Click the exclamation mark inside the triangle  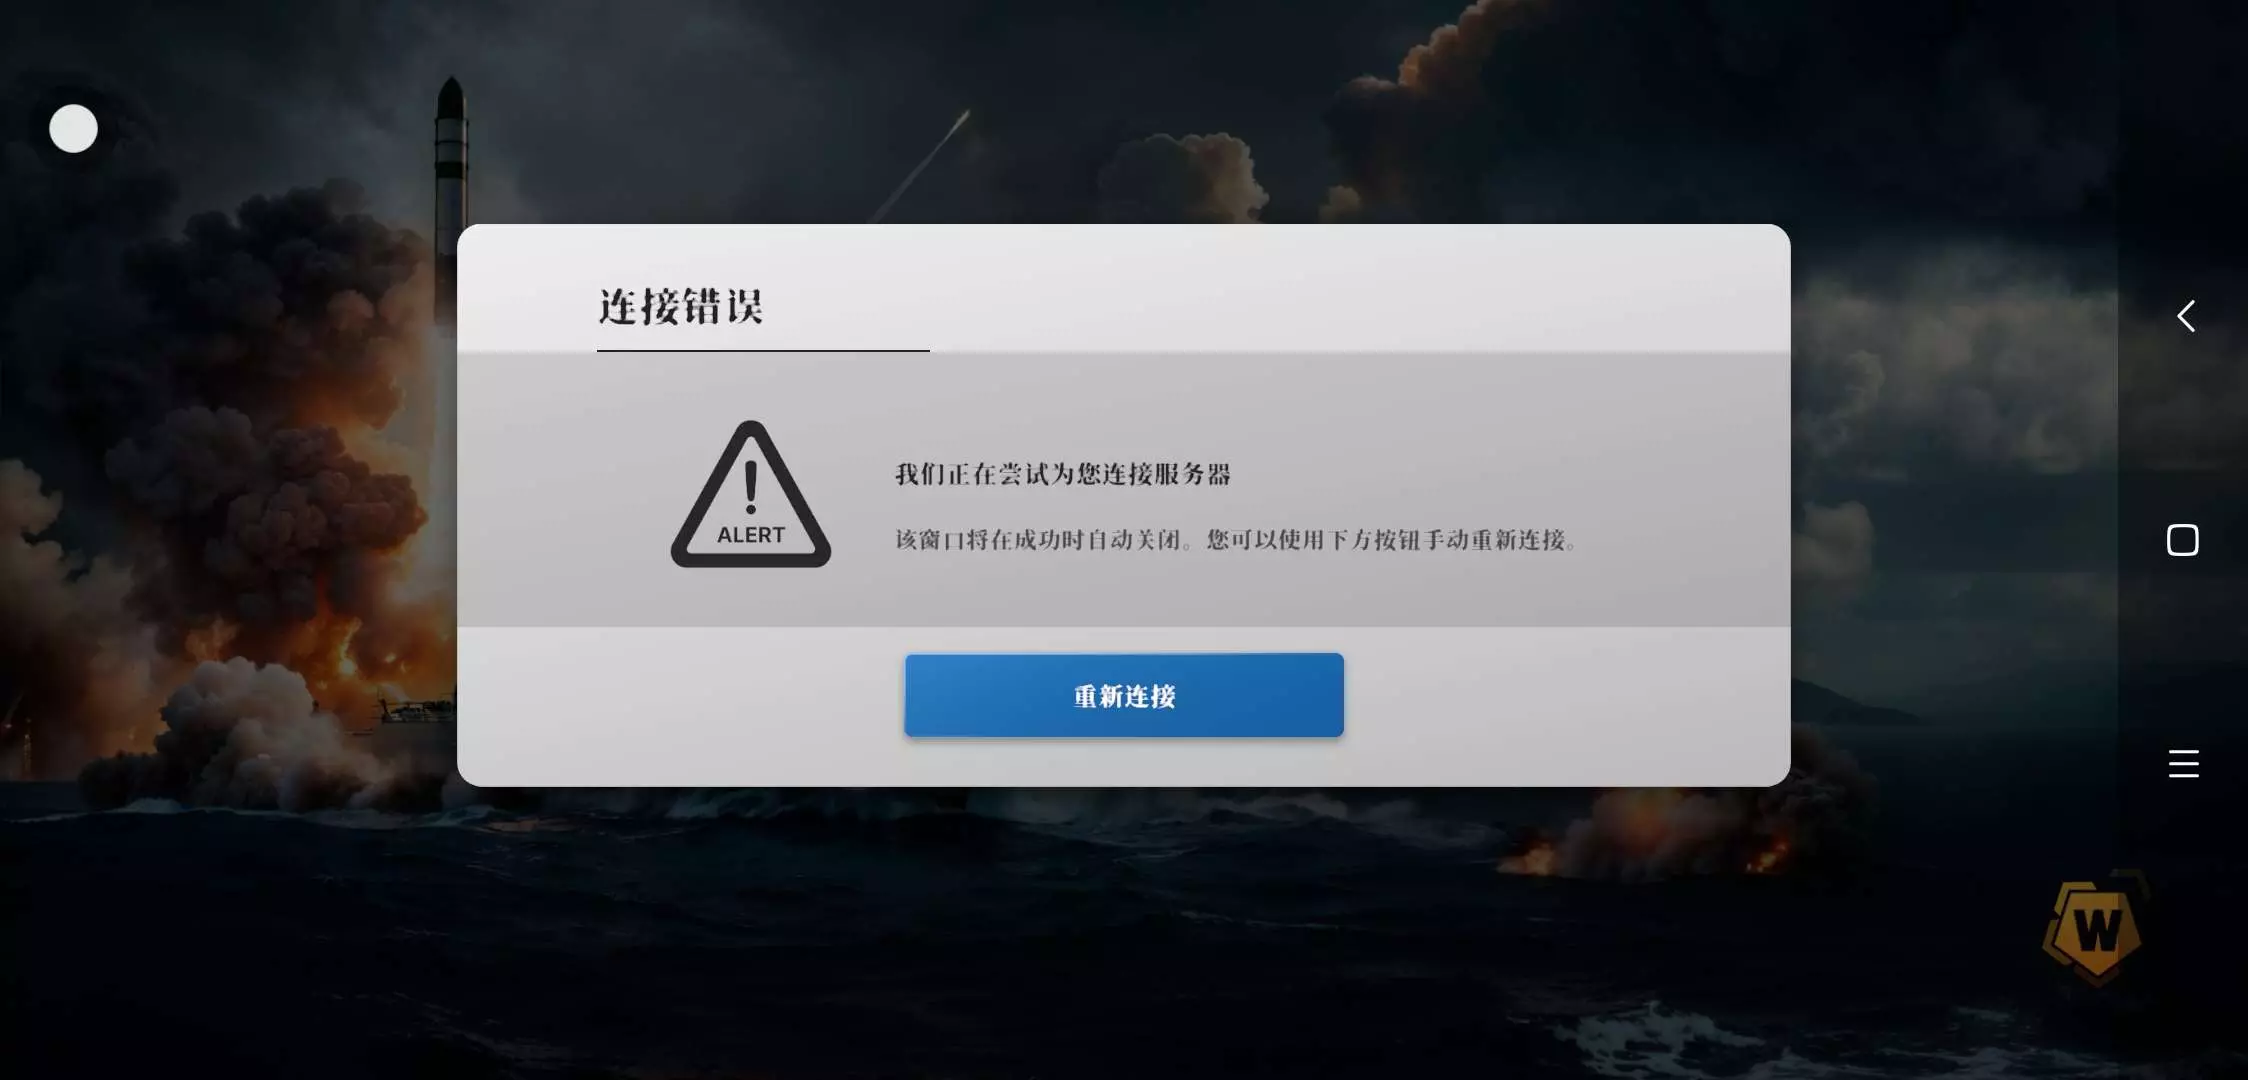click(x=751, y=488)
